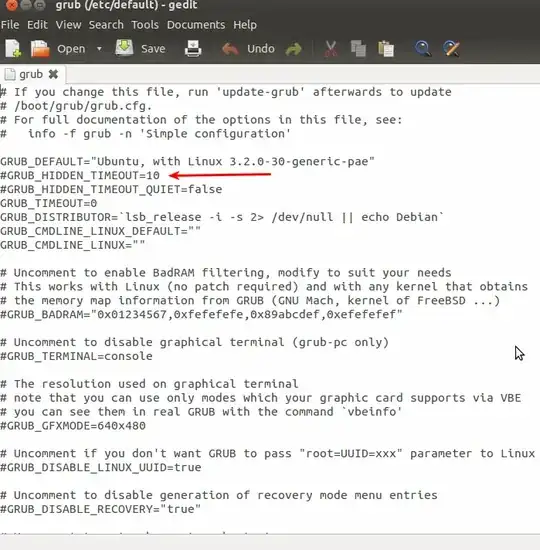Open the Tools menu

[x=145, y=25]
